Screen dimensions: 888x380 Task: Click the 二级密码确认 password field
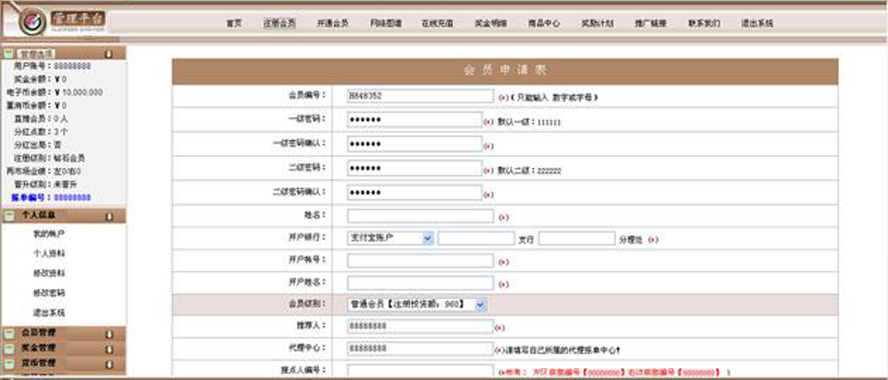pos(415,193)
